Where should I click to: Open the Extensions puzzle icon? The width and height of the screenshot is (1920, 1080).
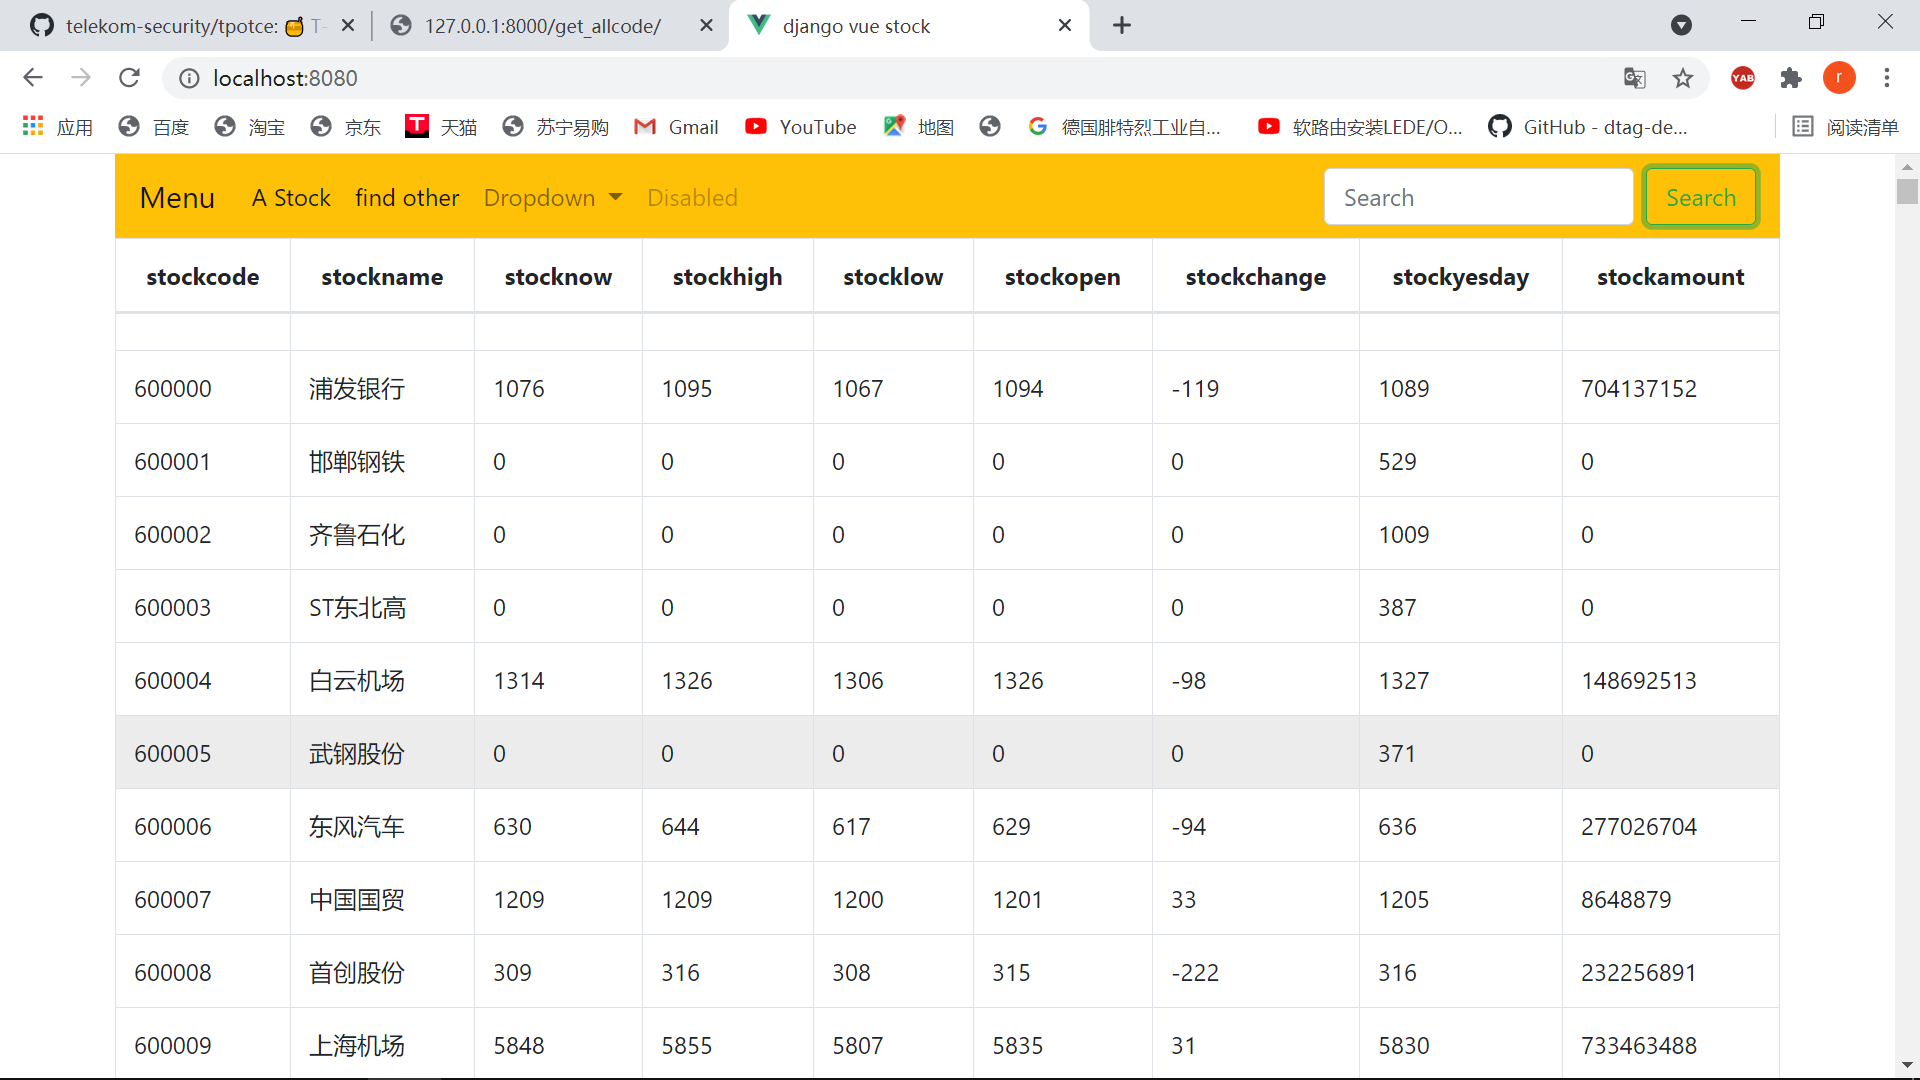1791,78
